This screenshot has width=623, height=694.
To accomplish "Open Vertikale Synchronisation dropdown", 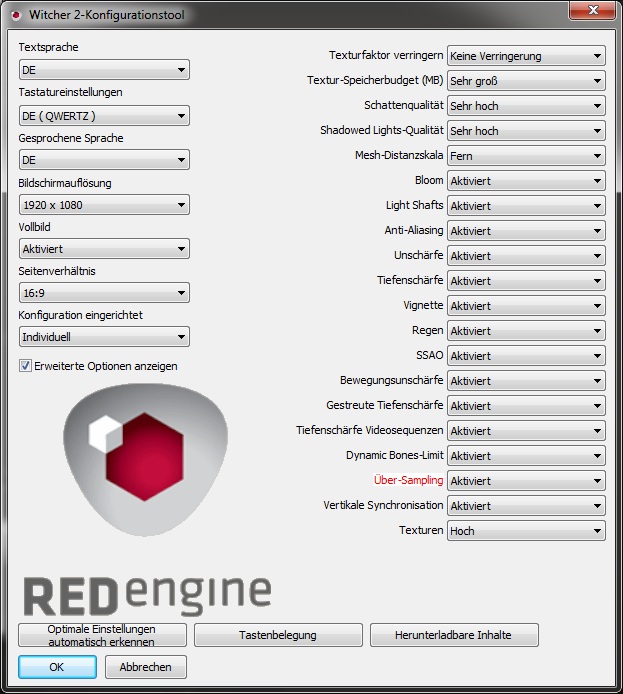I will click(x=526, y=506).
